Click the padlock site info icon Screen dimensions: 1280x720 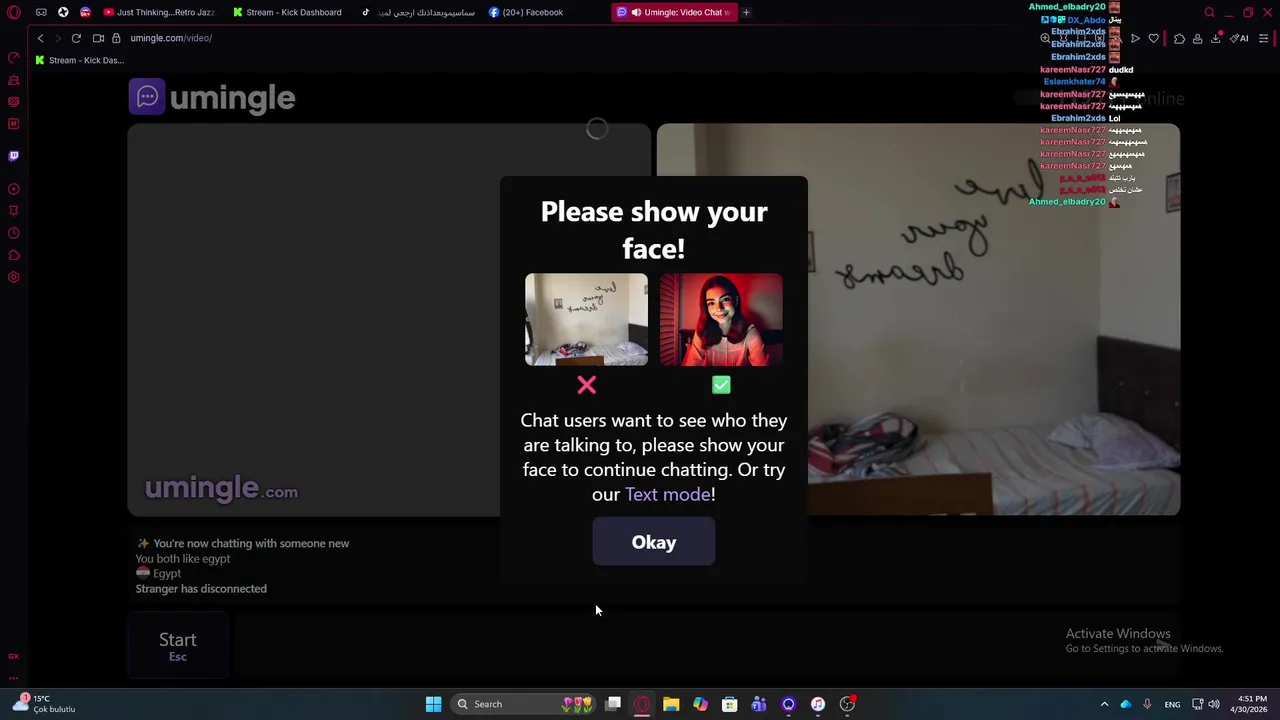coord(116,38)
